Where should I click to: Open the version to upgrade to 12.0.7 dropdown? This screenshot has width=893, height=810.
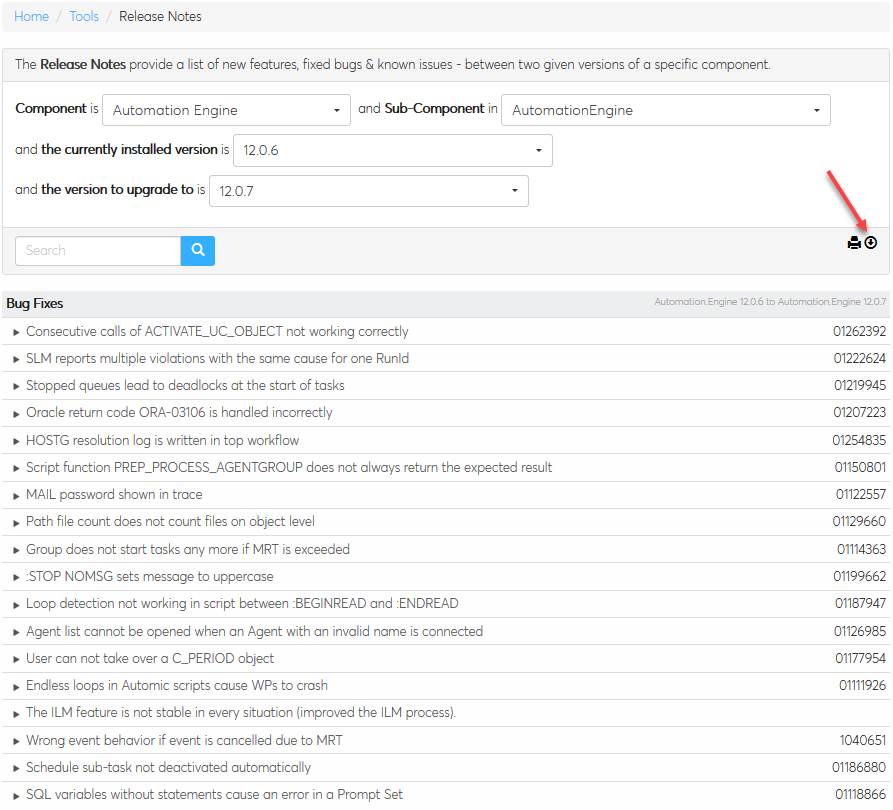point(369,191)
